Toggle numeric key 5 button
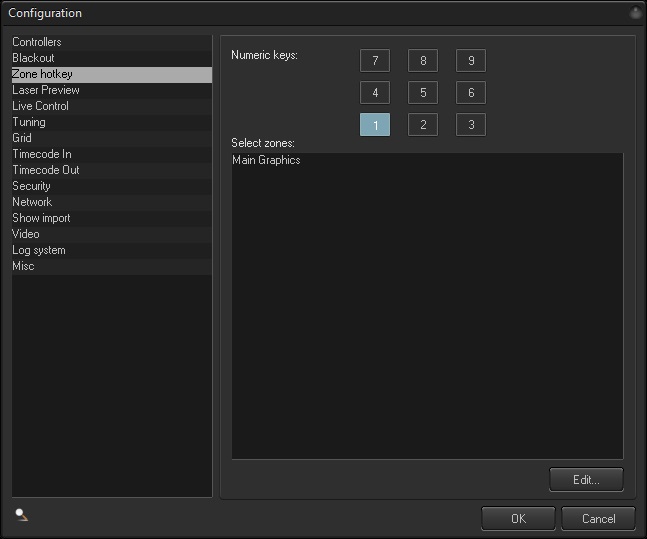 (x=422, y=93)
